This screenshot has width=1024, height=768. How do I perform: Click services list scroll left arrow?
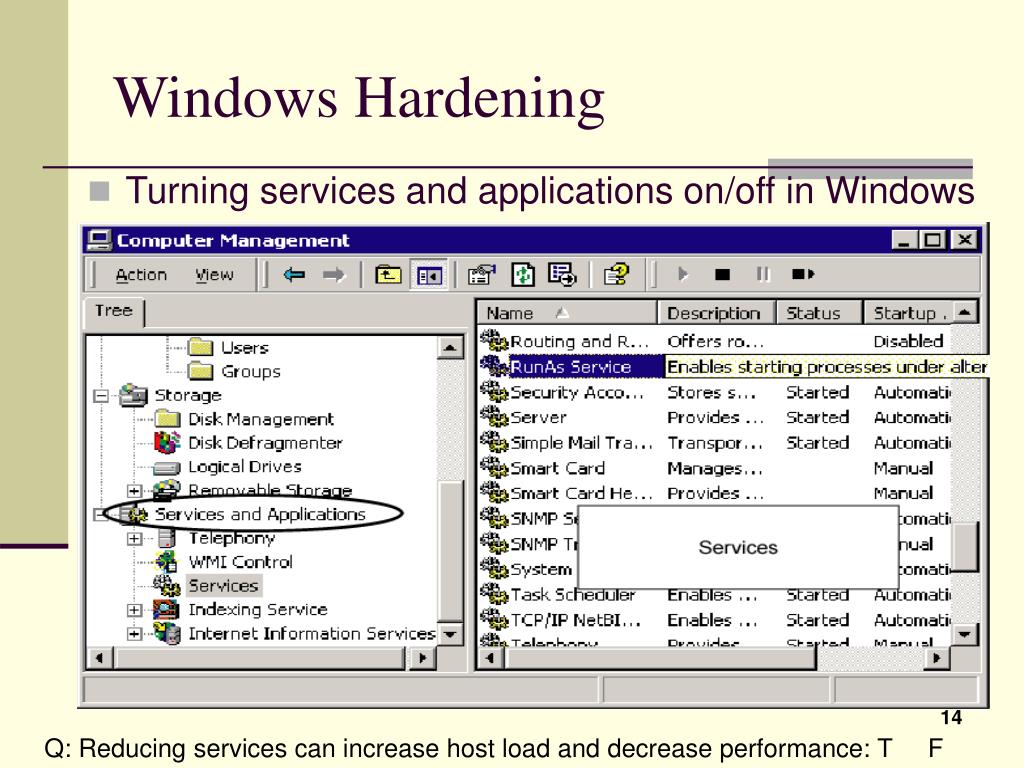pos(490,658)
